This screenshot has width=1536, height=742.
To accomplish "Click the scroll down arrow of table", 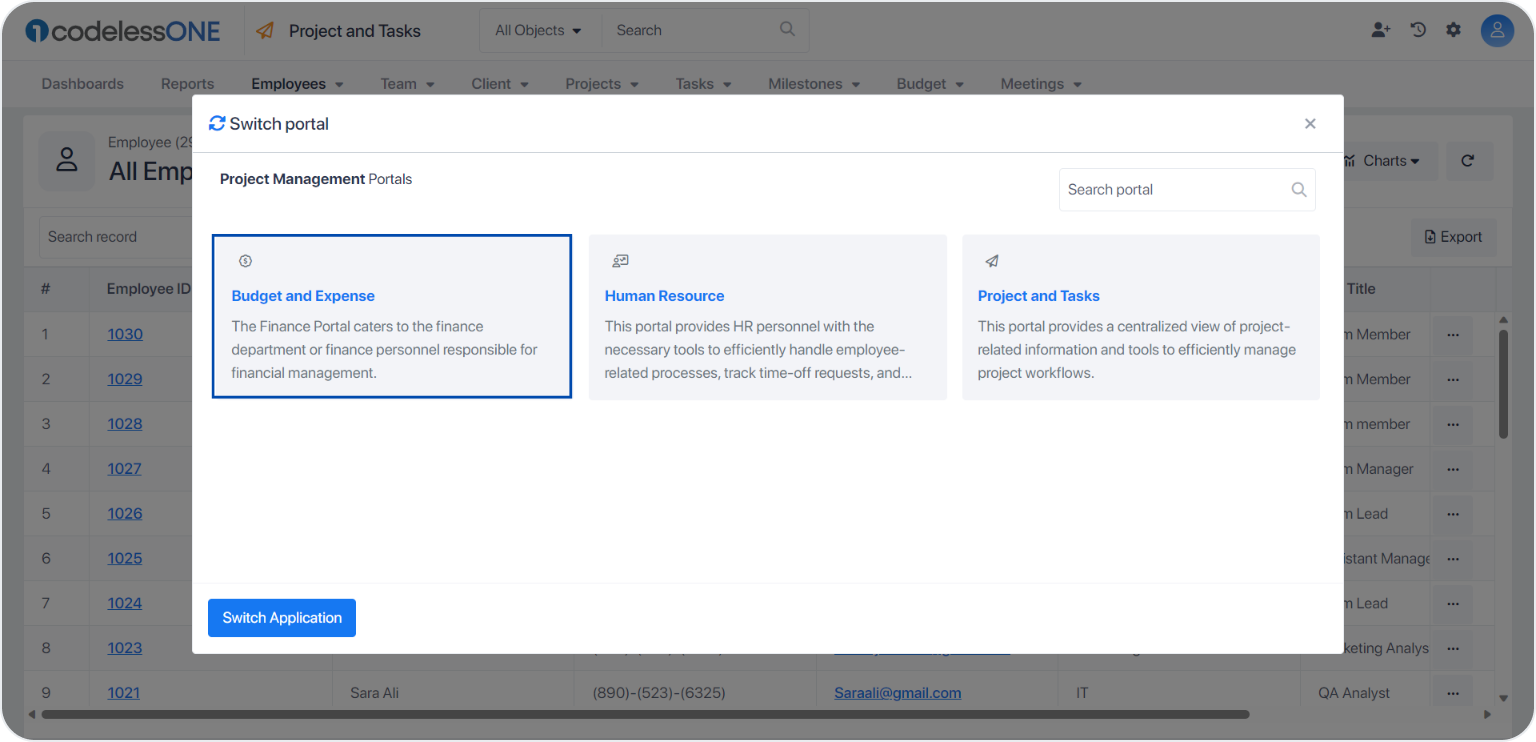I will [x=1503, y=698].
